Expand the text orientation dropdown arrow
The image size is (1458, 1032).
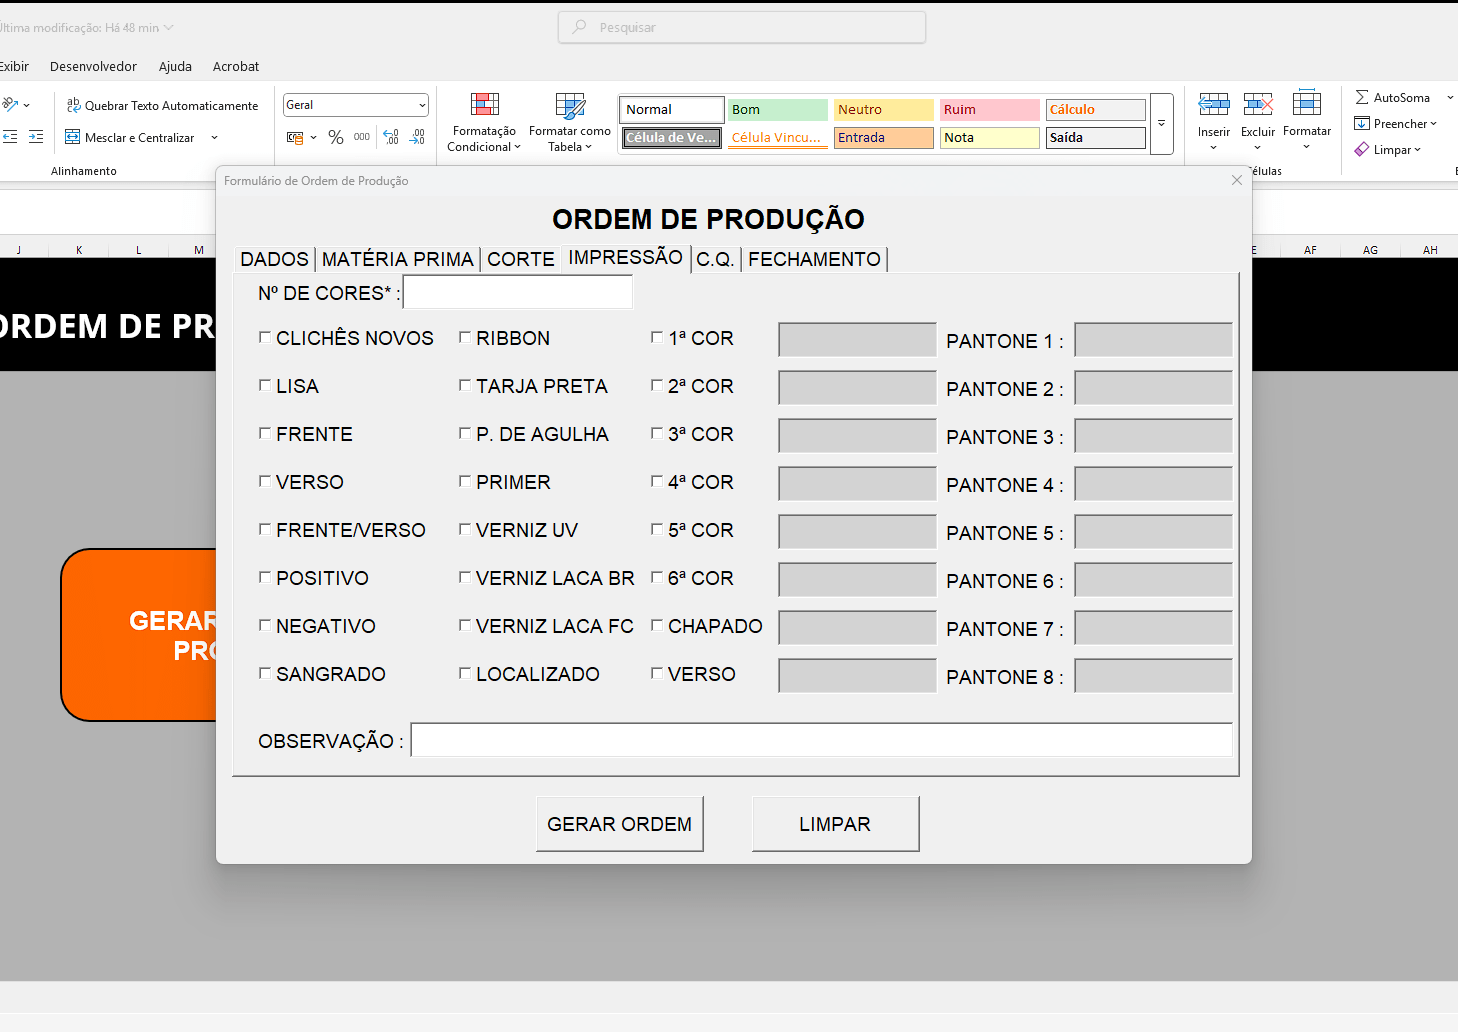pos(27,105)
